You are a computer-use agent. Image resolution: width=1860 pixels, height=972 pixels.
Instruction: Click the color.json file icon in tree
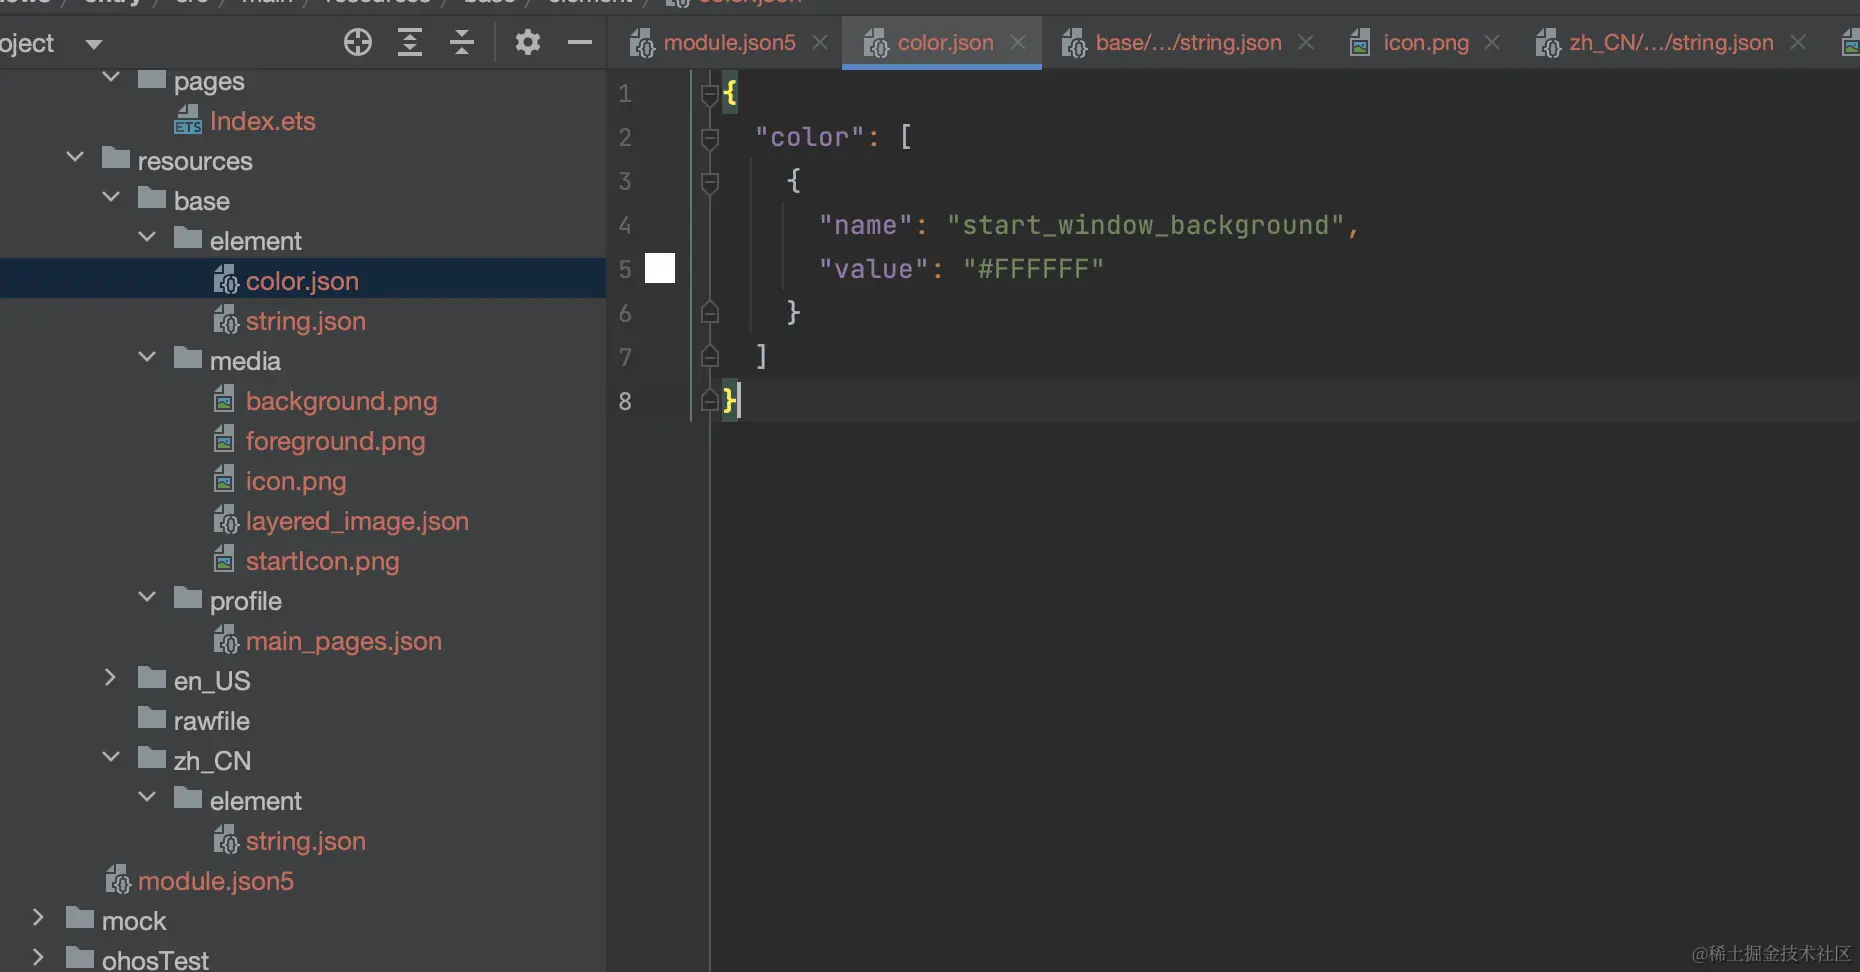226,280
